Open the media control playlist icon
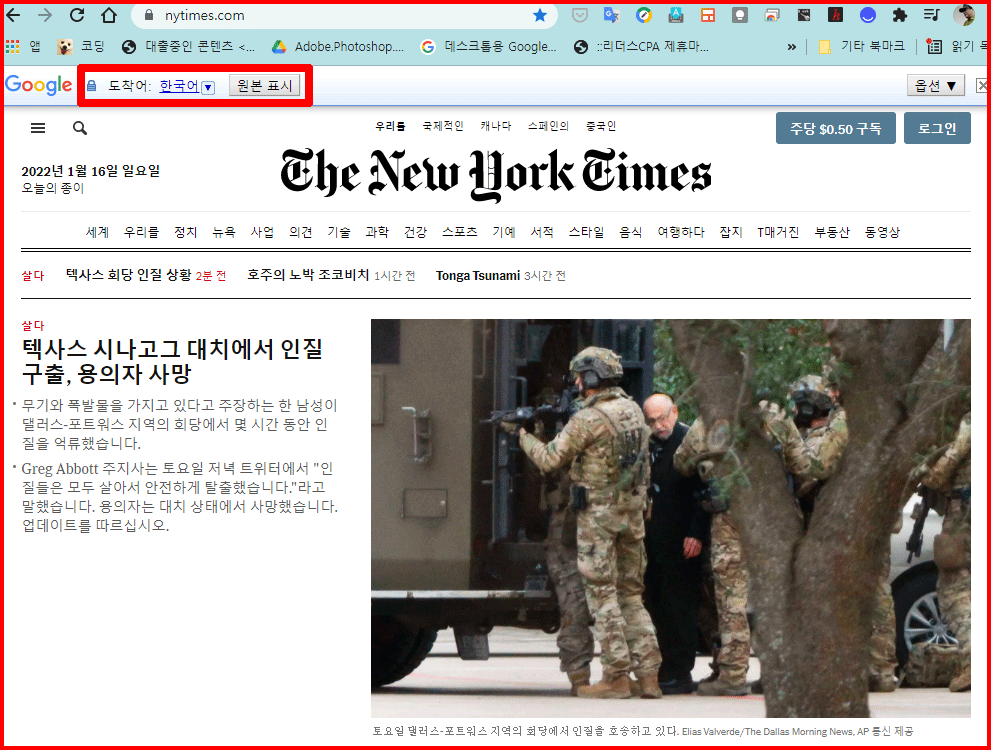The height and width of the screenshot is (750, 991). (x=932, y=16)
